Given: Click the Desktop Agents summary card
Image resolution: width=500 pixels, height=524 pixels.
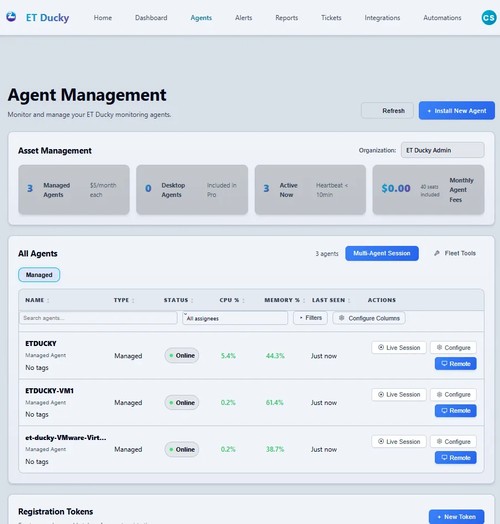Looking at the screenshot, I should click(192, 189).
